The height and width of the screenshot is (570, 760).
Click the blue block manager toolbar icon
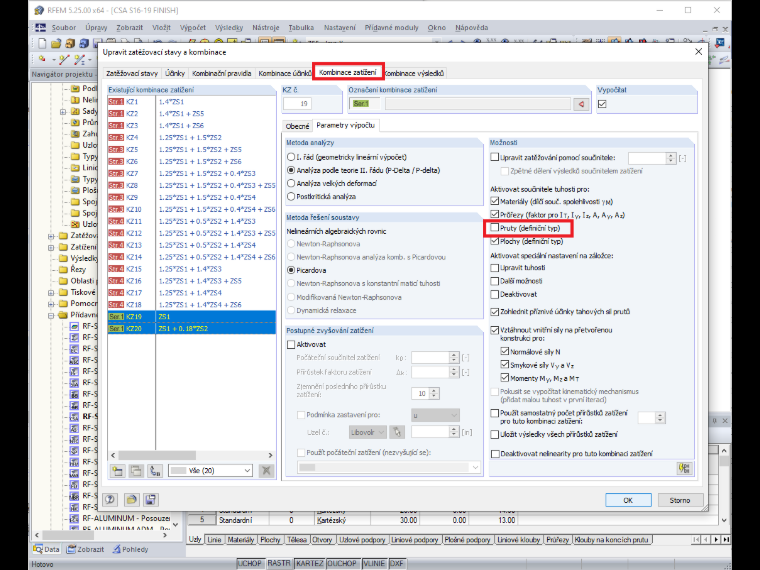coord(84,44)
